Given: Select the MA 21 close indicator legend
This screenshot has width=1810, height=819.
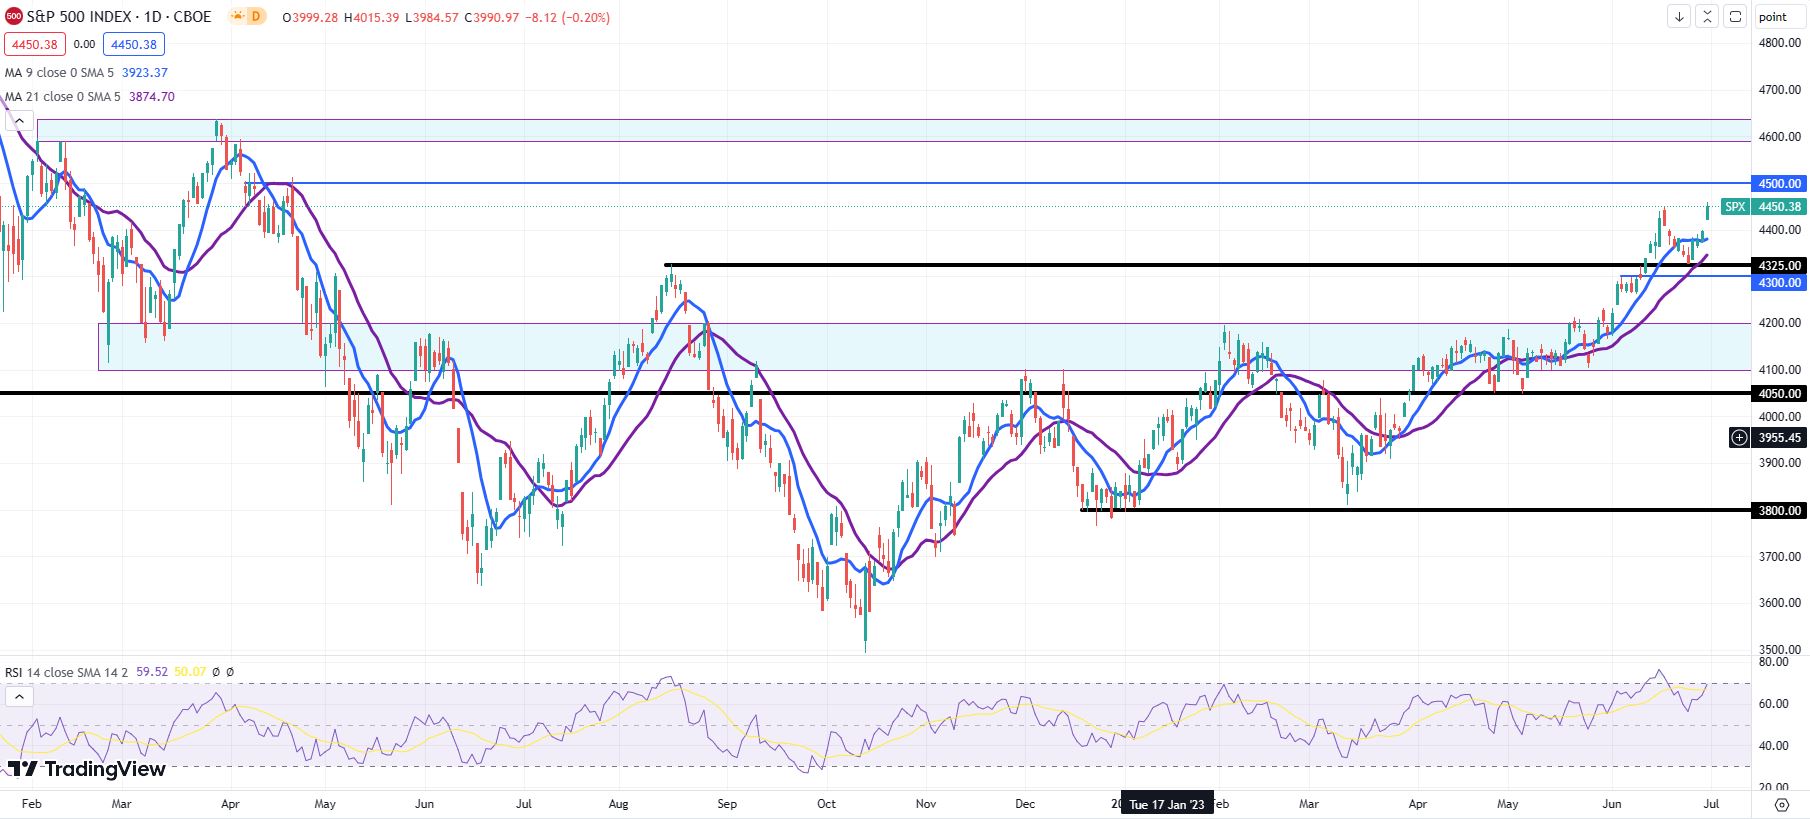Looking at the screenshot, I should click(x=62, y=97).
